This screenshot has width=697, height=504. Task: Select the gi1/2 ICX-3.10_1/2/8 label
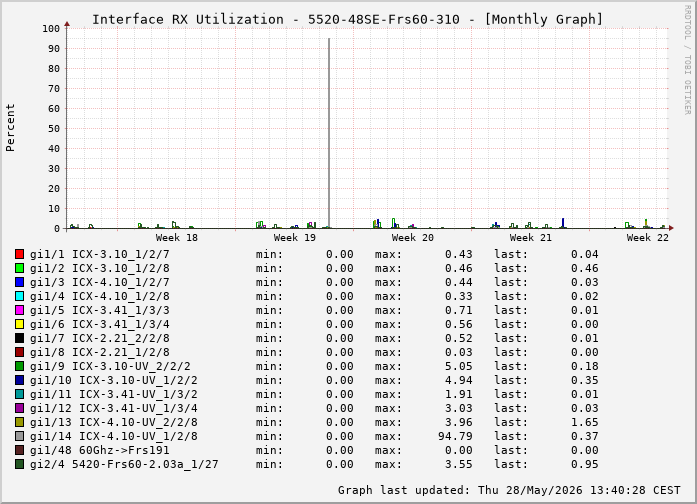tap(100, 268)
